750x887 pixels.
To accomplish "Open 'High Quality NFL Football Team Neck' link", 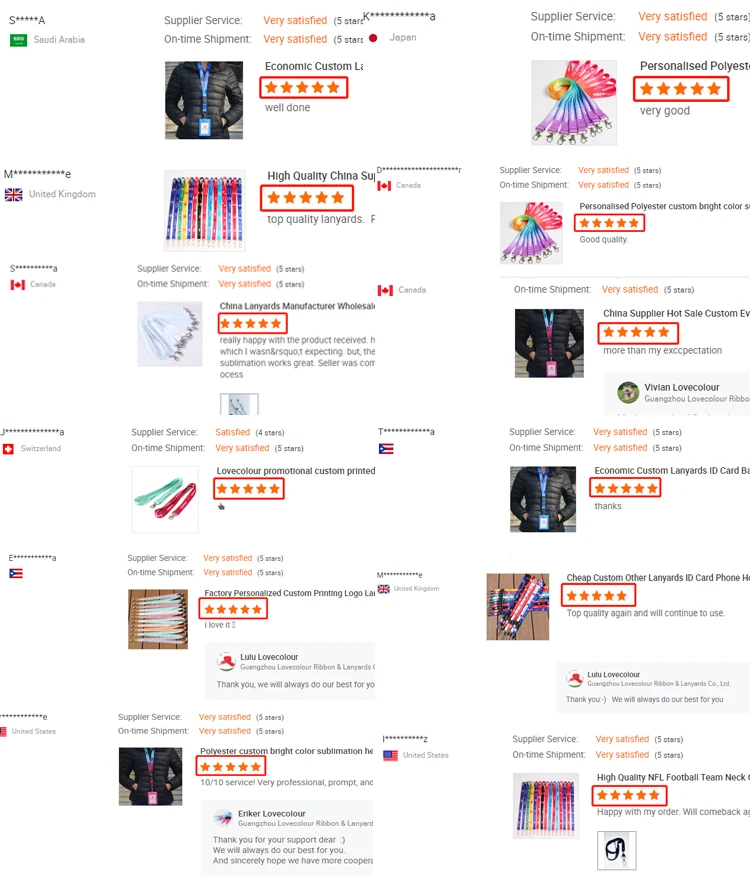I will 673,777.
